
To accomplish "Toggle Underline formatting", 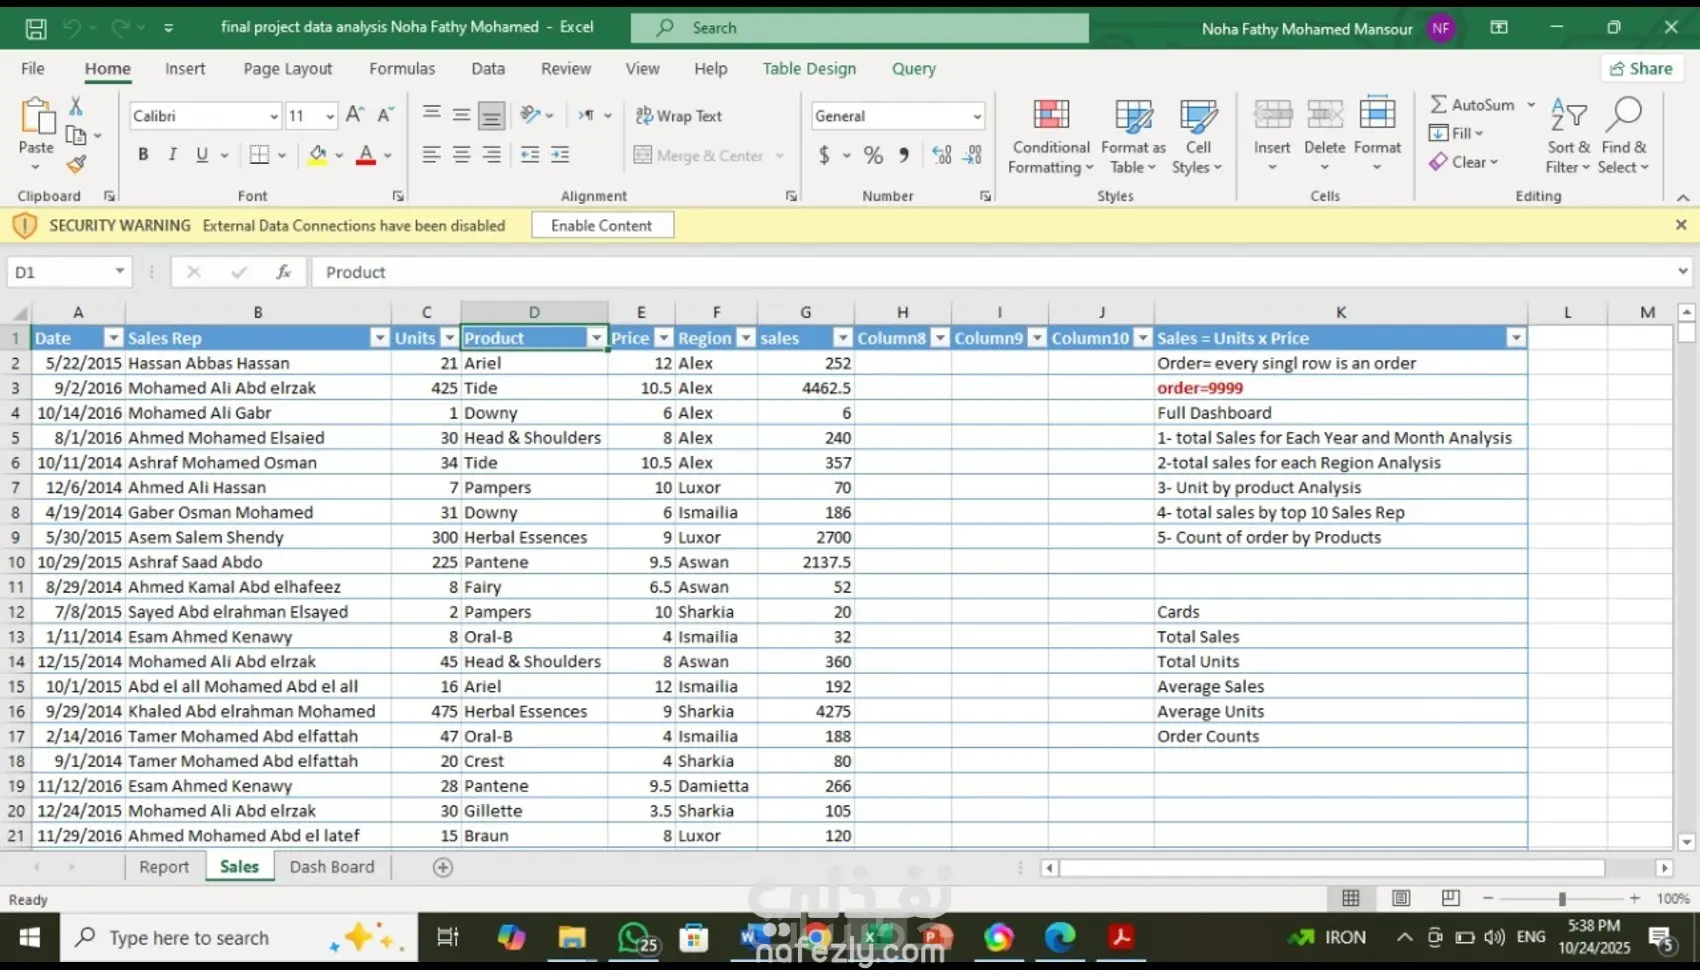I will coord(202,155).
